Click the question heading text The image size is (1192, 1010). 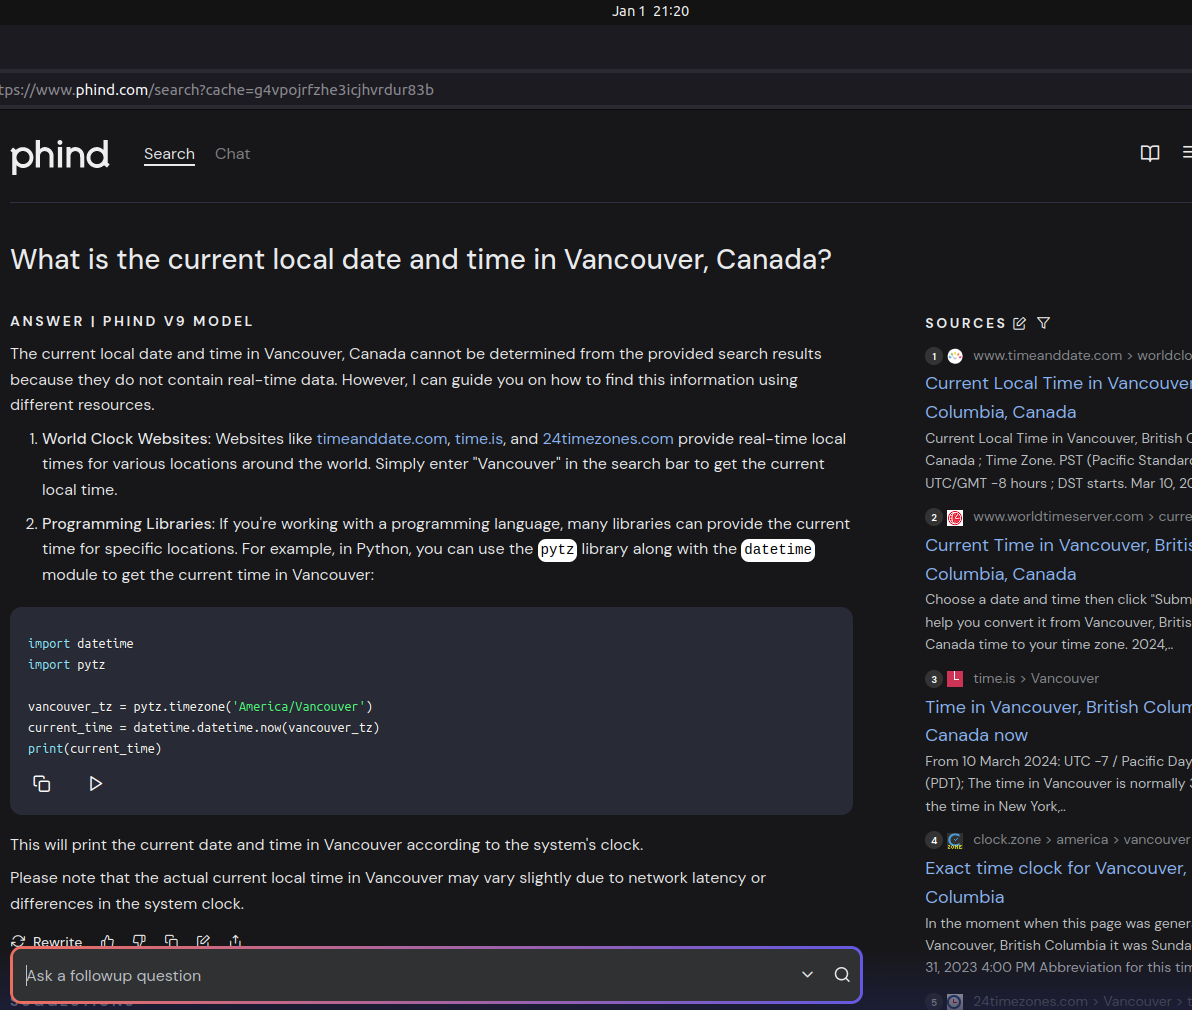420,259
